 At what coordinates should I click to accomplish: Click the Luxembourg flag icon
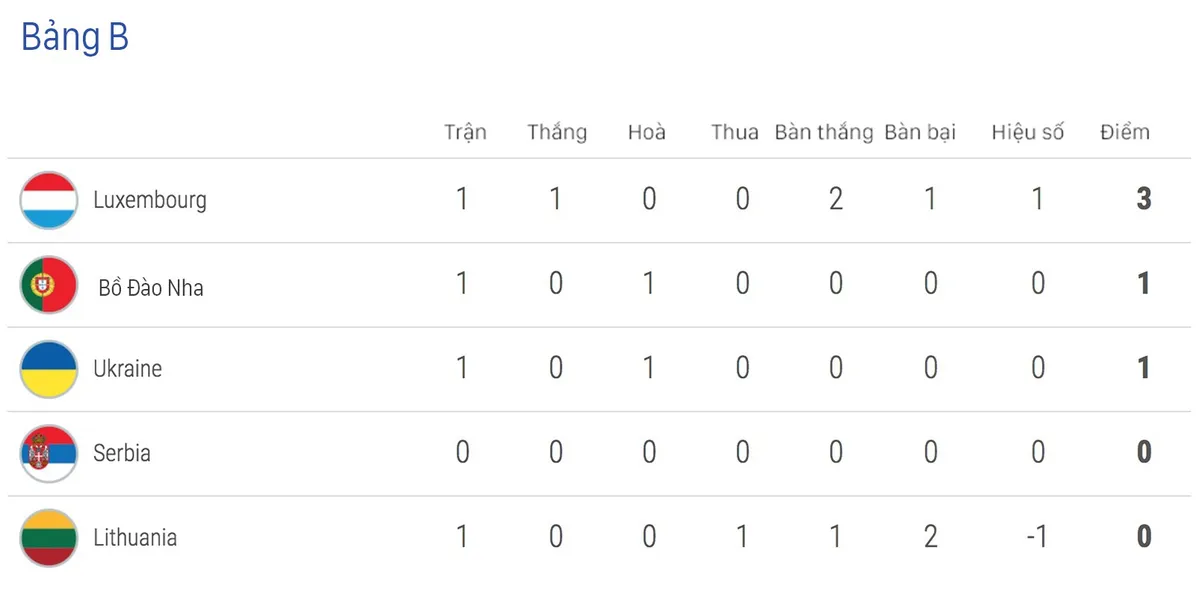48,200
